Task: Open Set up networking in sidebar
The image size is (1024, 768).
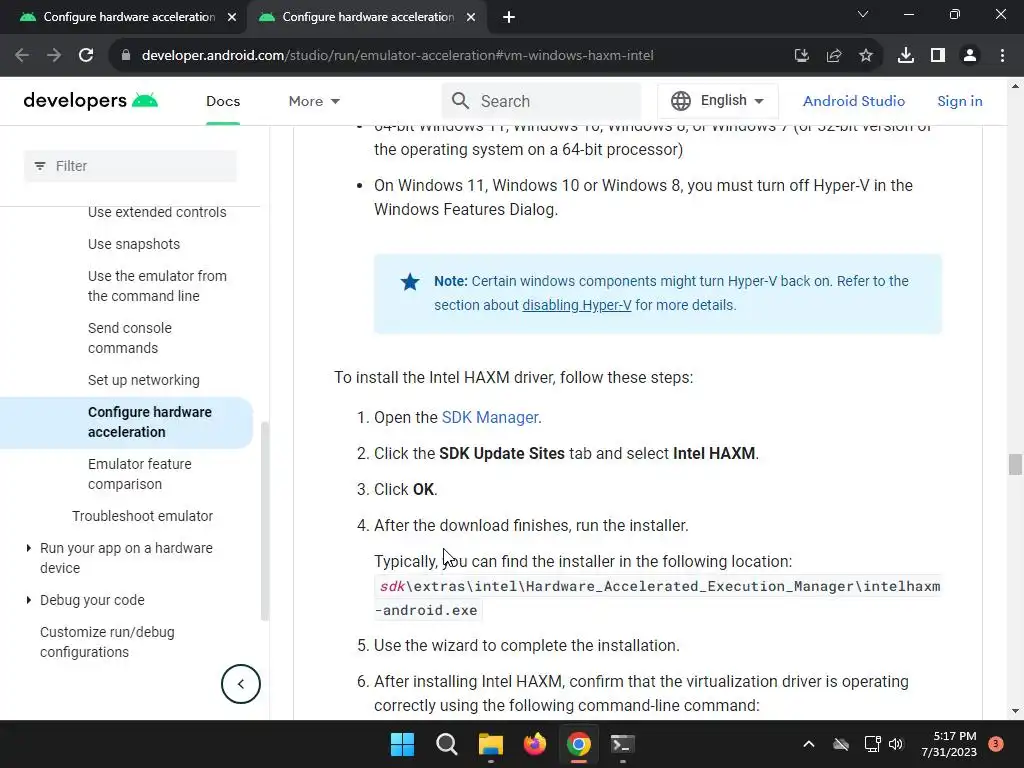Action: pyautogui.click(x=144, y=380)
